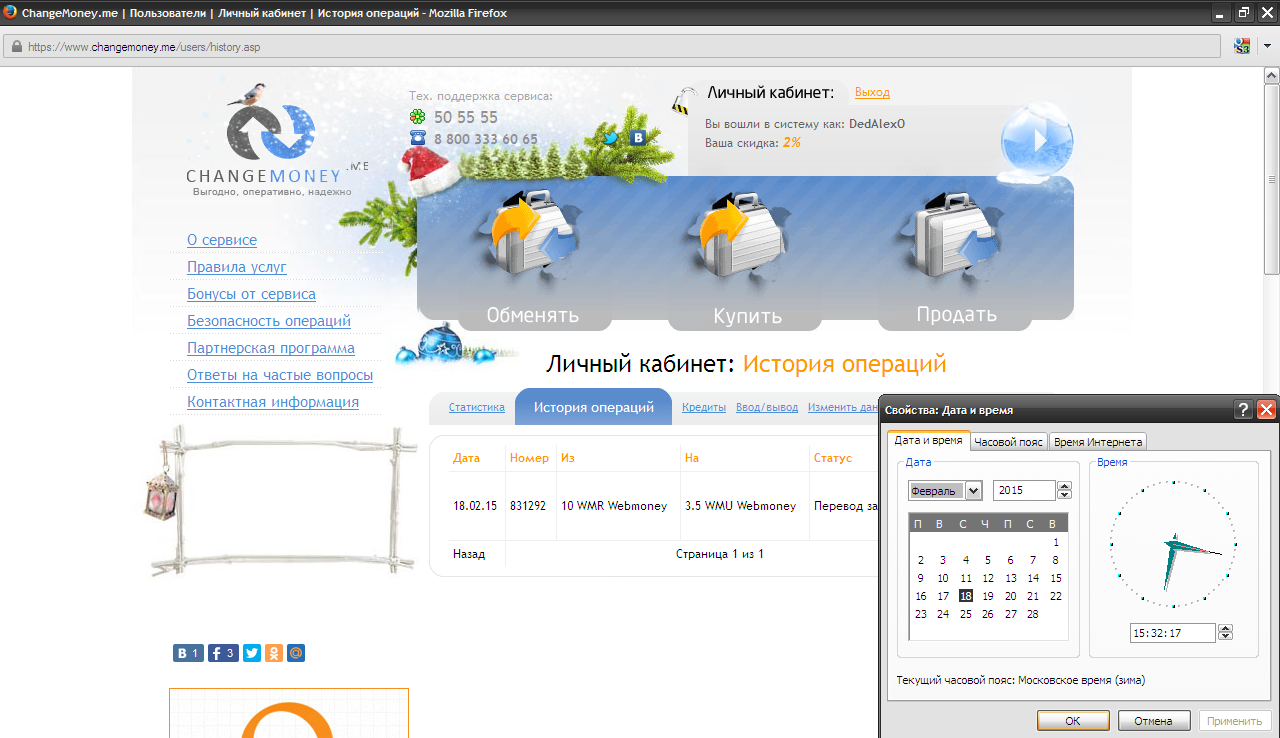Open Ответы на частые вопросы link
The width and height of the screenshot is (1280, 738).
(x=280, y=375)
